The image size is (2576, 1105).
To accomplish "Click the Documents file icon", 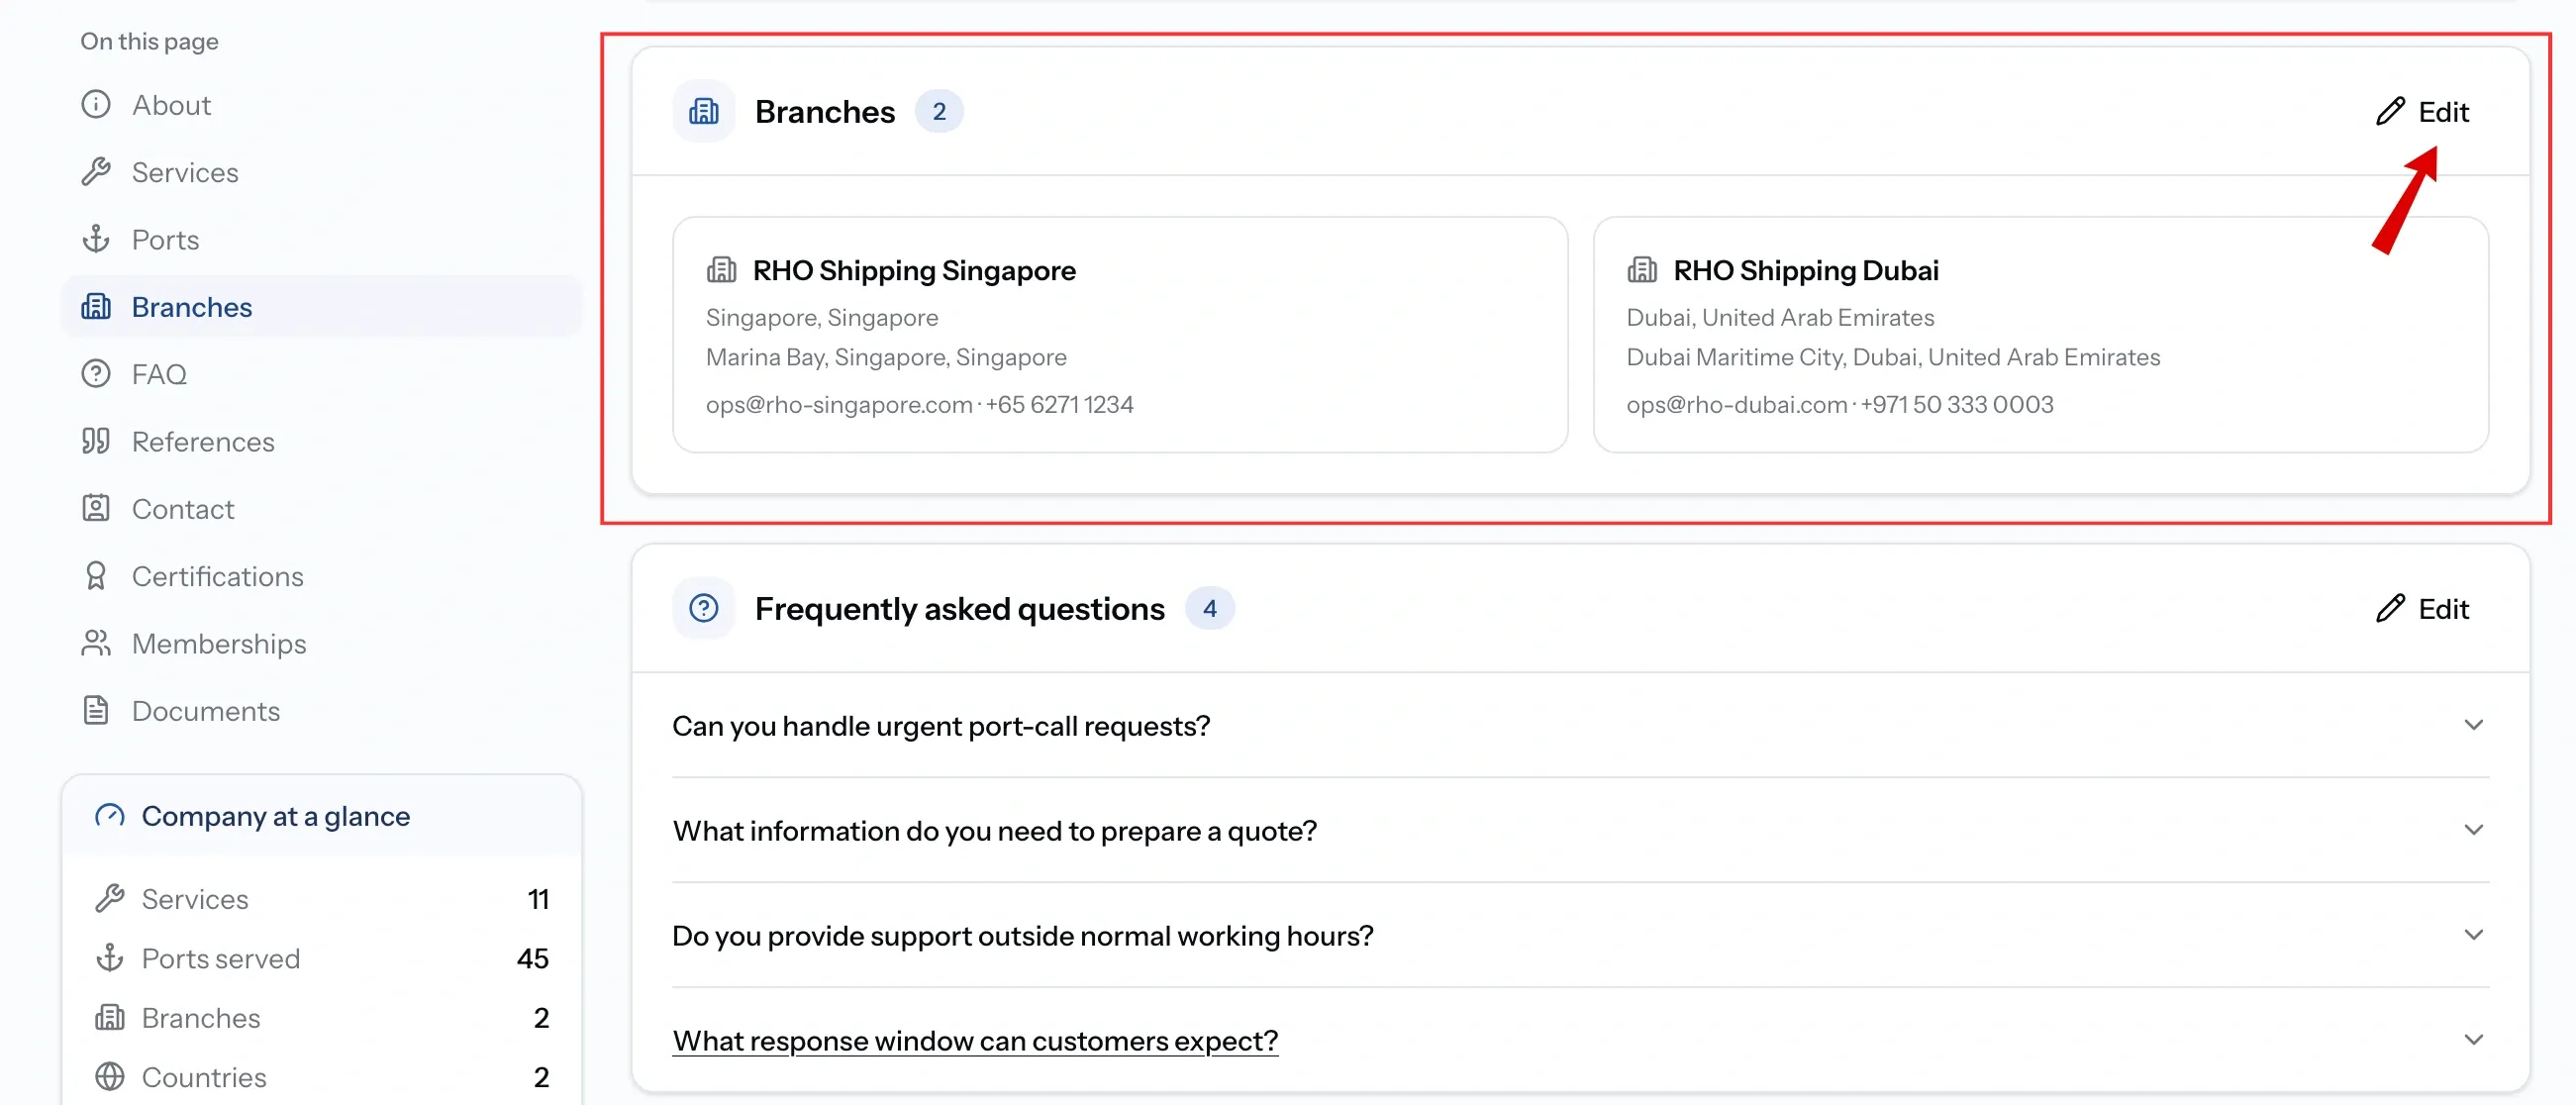I will pos(96,711).
